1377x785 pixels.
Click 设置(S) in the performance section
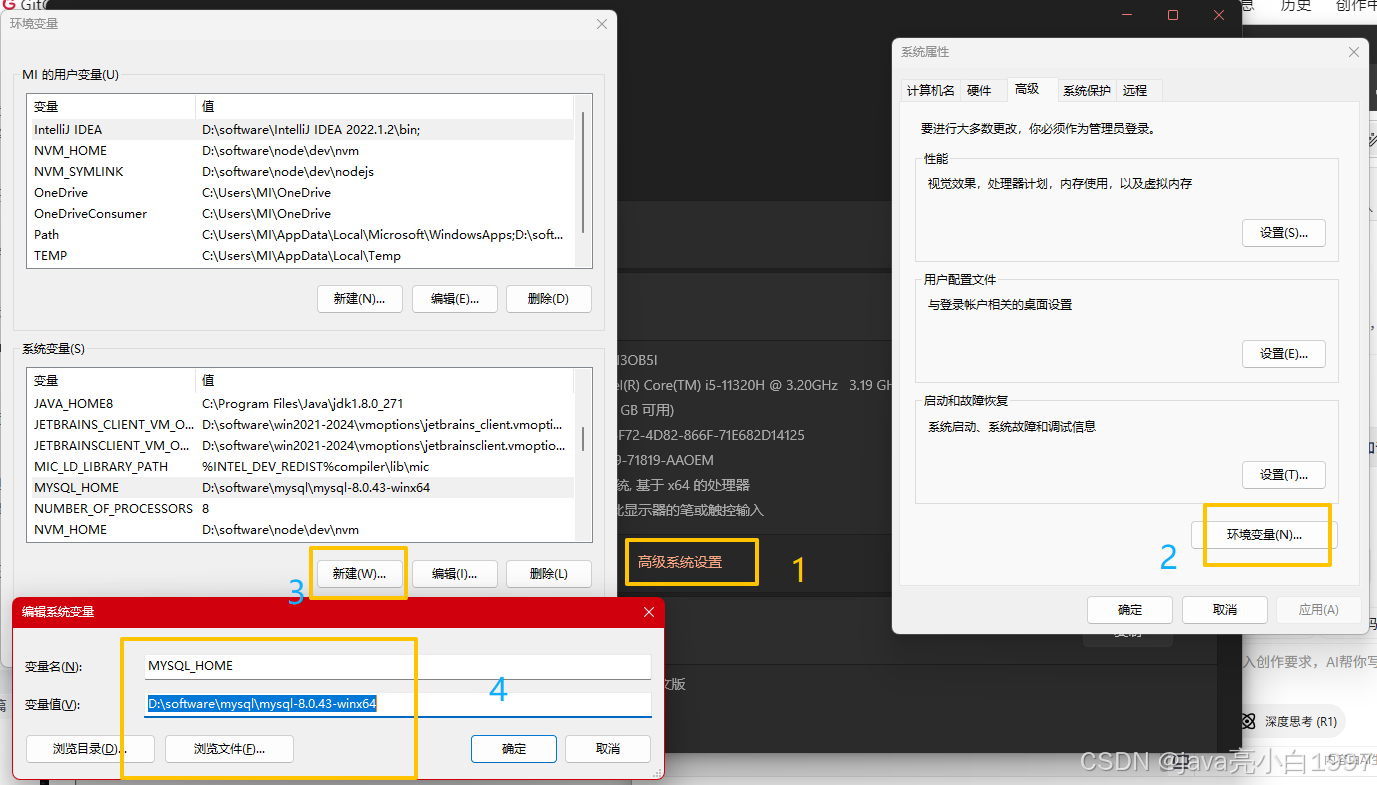pos(1284,233)
